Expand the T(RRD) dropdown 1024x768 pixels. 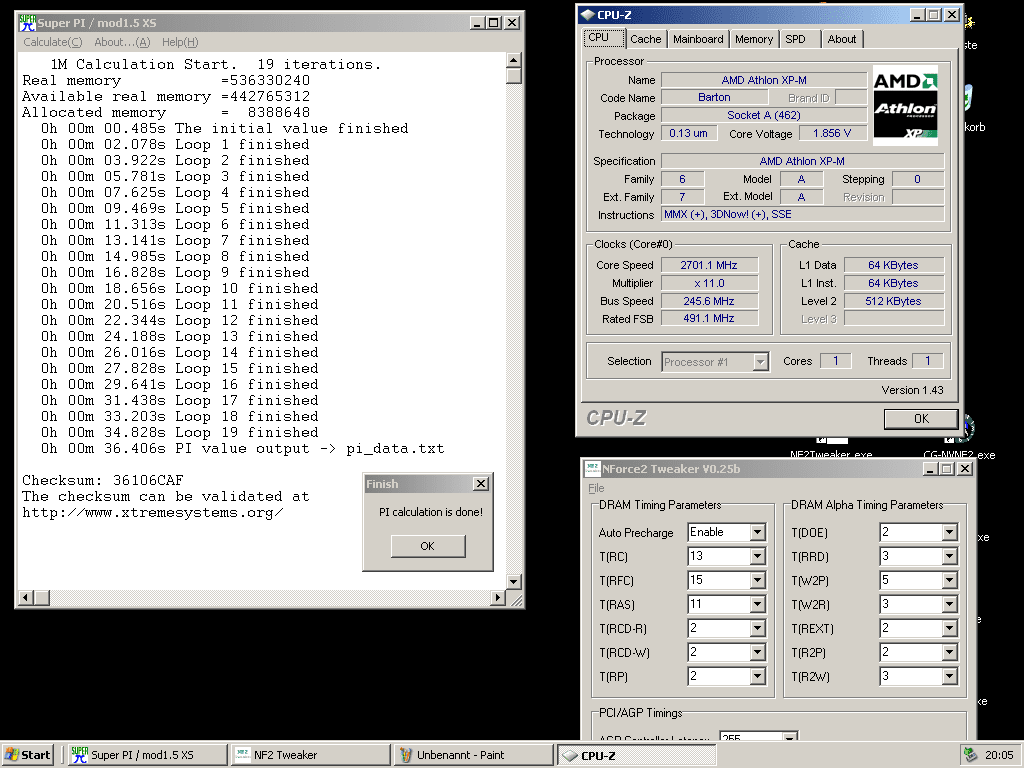(x=950, y=556)
